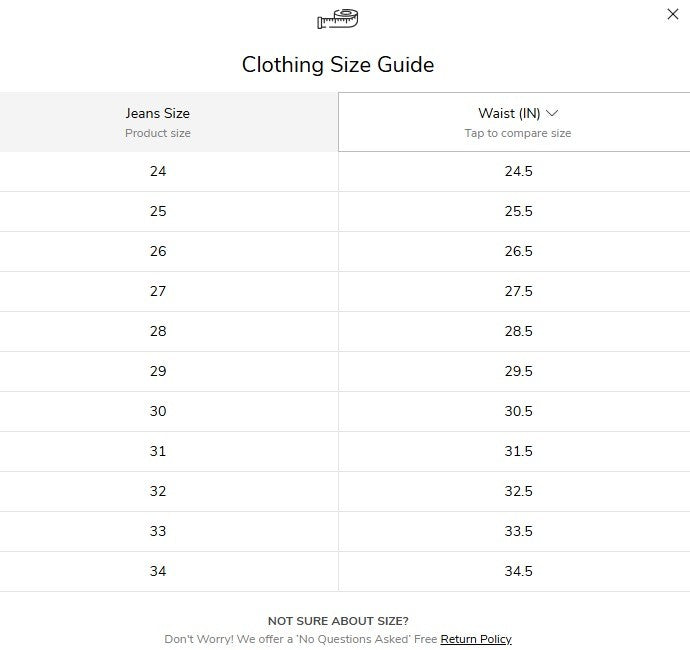Image resolution: width=690 pixels, height=650 pixels.
Task: Select jeans size 32 row
Action: (158, 491)
